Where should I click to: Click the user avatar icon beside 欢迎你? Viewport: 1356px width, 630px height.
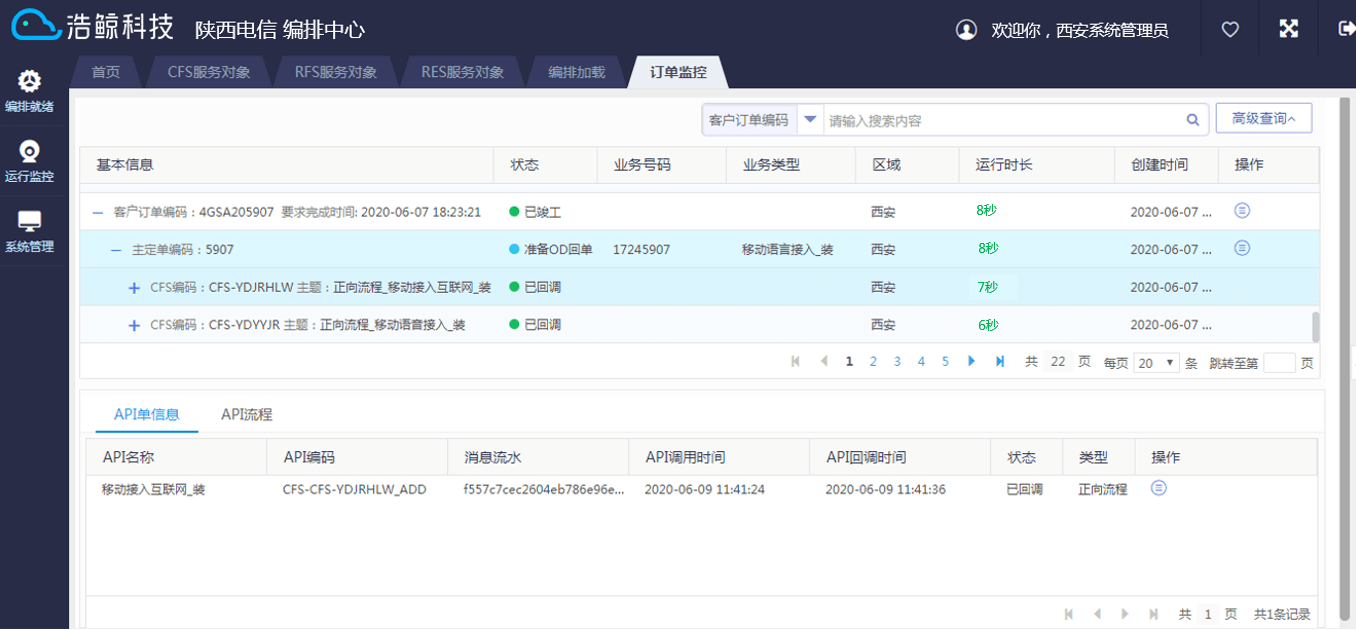(966, 30)
